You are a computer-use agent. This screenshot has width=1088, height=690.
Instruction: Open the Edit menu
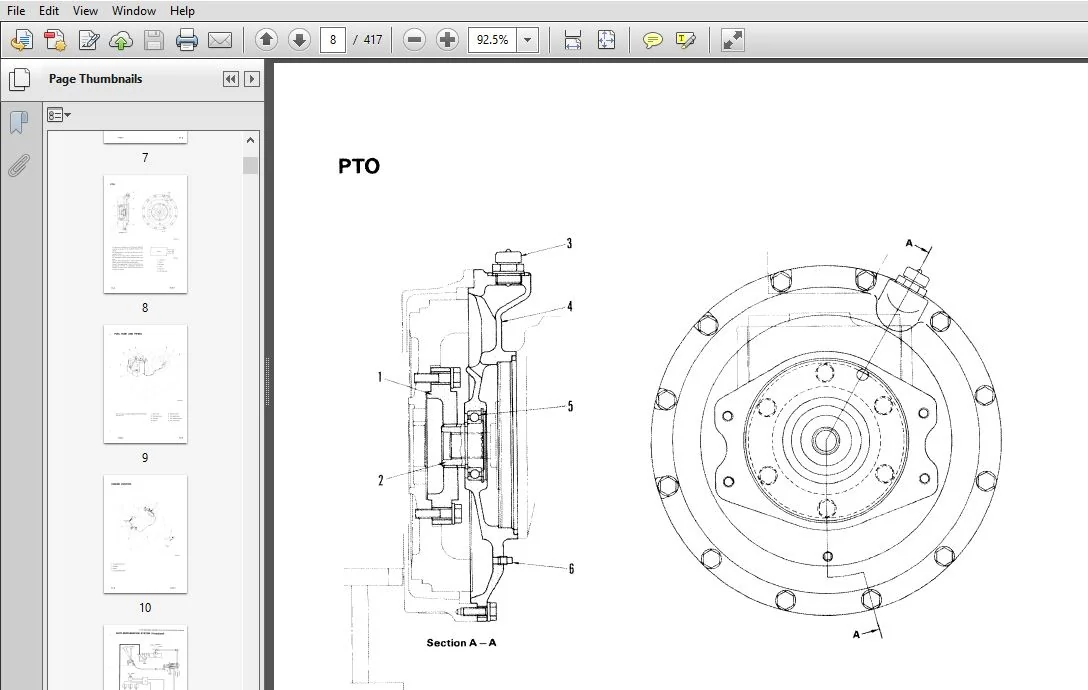[x=49, y=10]
